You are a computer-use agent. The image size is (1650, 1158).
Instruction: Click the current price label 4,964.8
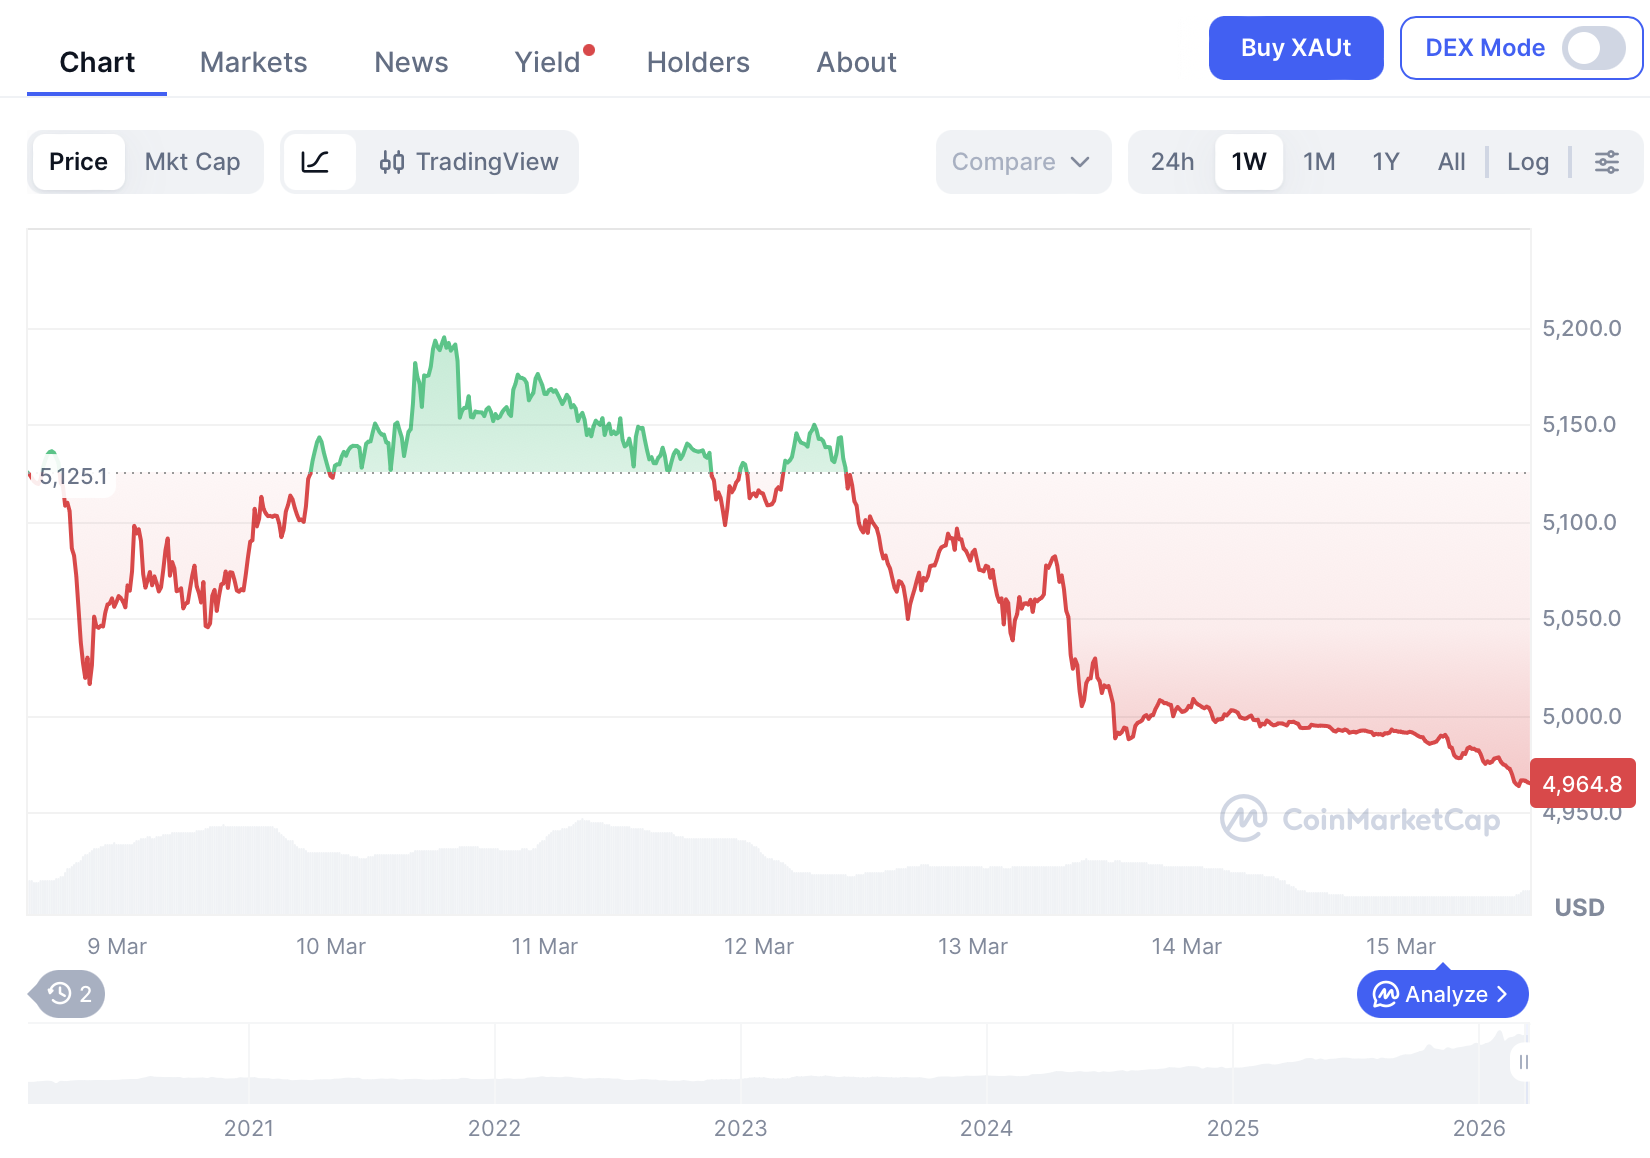(1582, 784)
